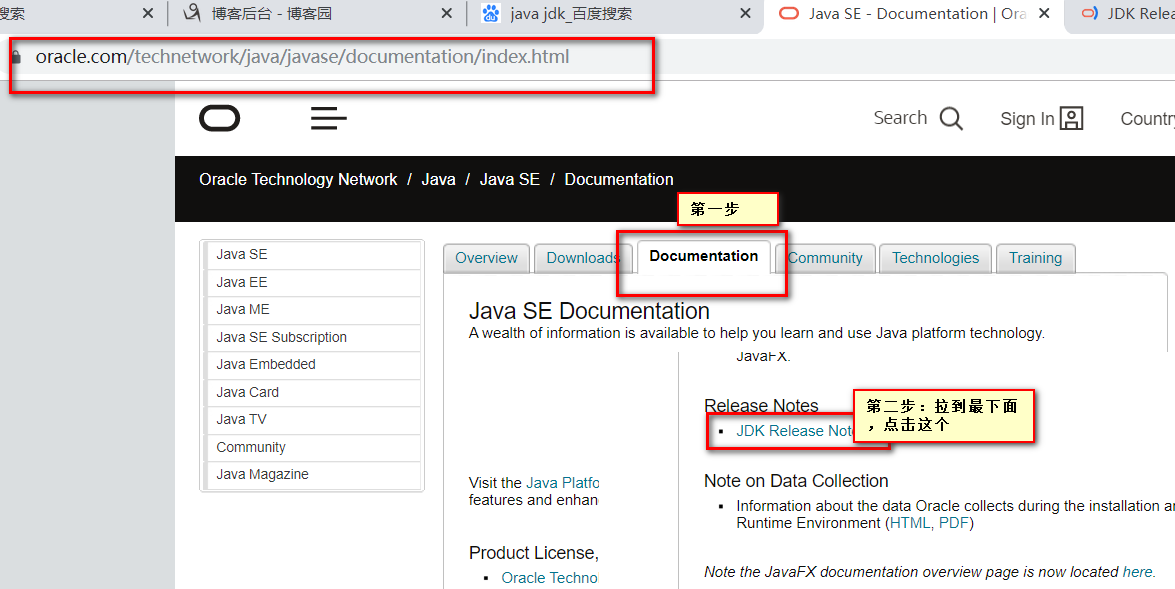Screen dimensions: 1175x589
Task: Click the Java SE Documentation heading
Action: tap(589, 311)
